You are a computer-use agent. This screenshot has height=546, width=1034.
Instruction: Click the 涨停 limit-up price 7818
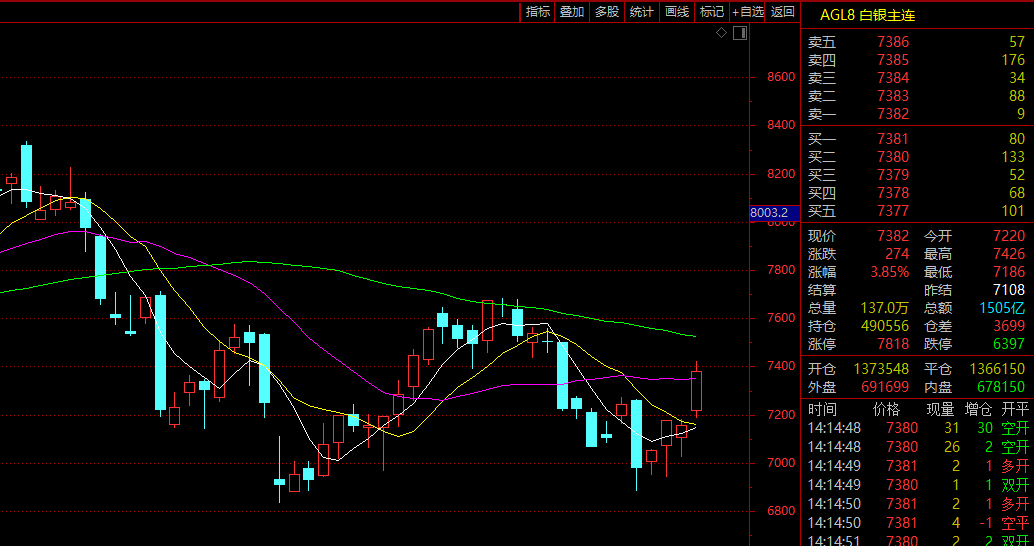click(x=893, y=344)
